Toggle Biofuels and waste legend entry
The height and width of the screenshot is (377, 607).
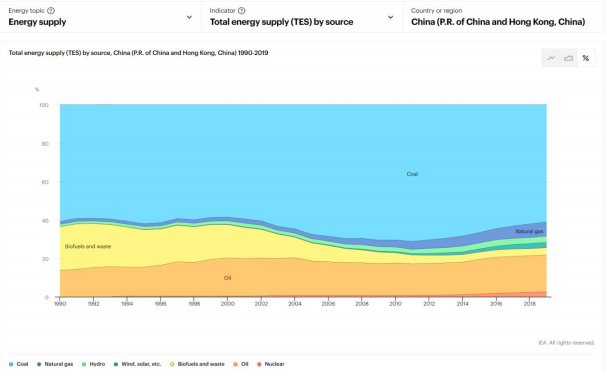[197, 364]
